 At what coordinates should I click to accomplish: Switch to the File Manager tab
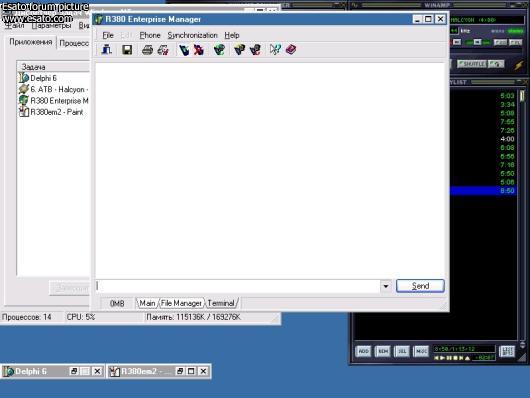pyautogui.click(x=181, y=303)
